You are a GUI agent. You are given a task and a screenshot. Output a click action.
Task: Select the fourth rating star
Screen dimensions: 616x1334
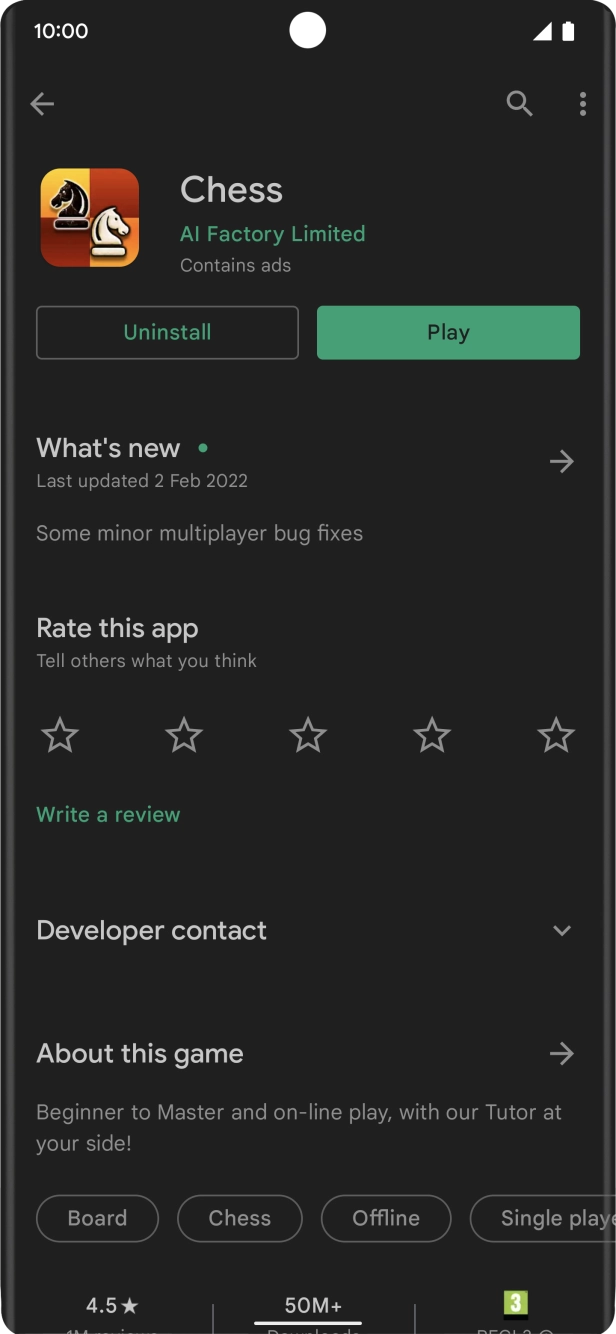pyautogui.click(x=432, y=736)
